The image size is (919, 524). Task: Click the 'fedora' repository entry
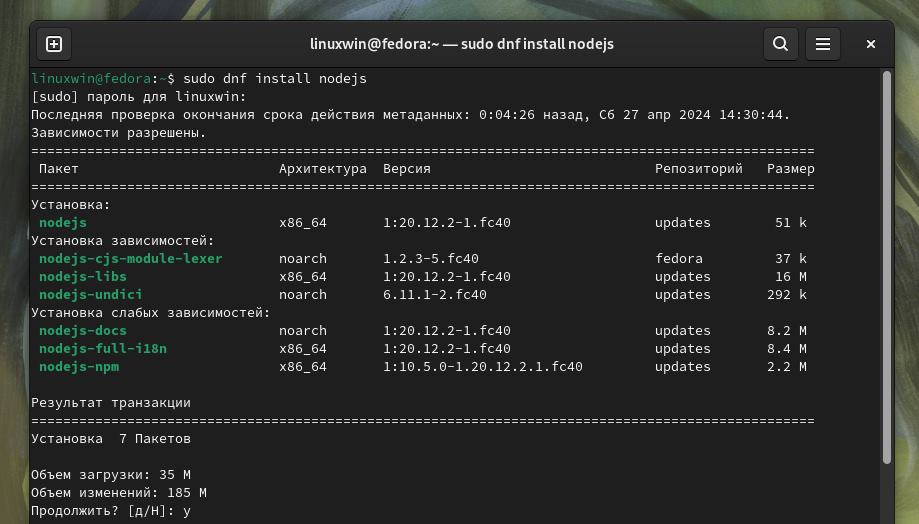point(679,258)
